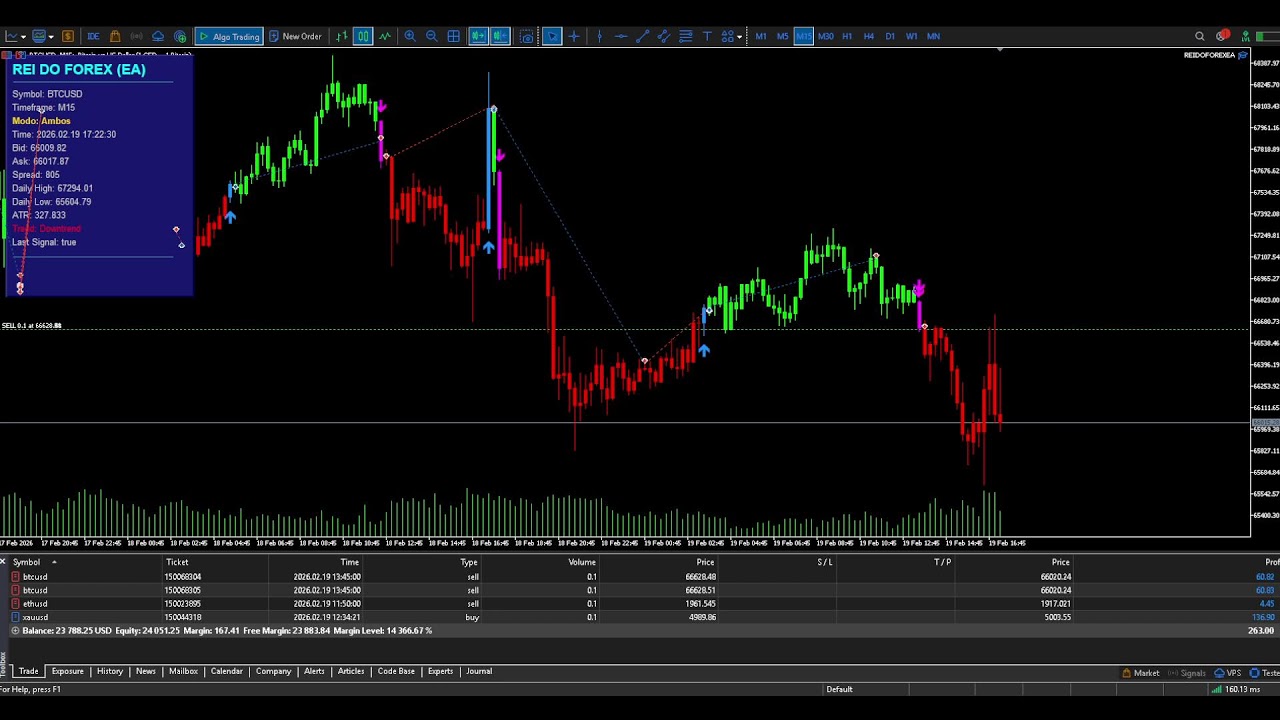Expand the Balance summary row
1280x720 pixels.
click(15, 631)
